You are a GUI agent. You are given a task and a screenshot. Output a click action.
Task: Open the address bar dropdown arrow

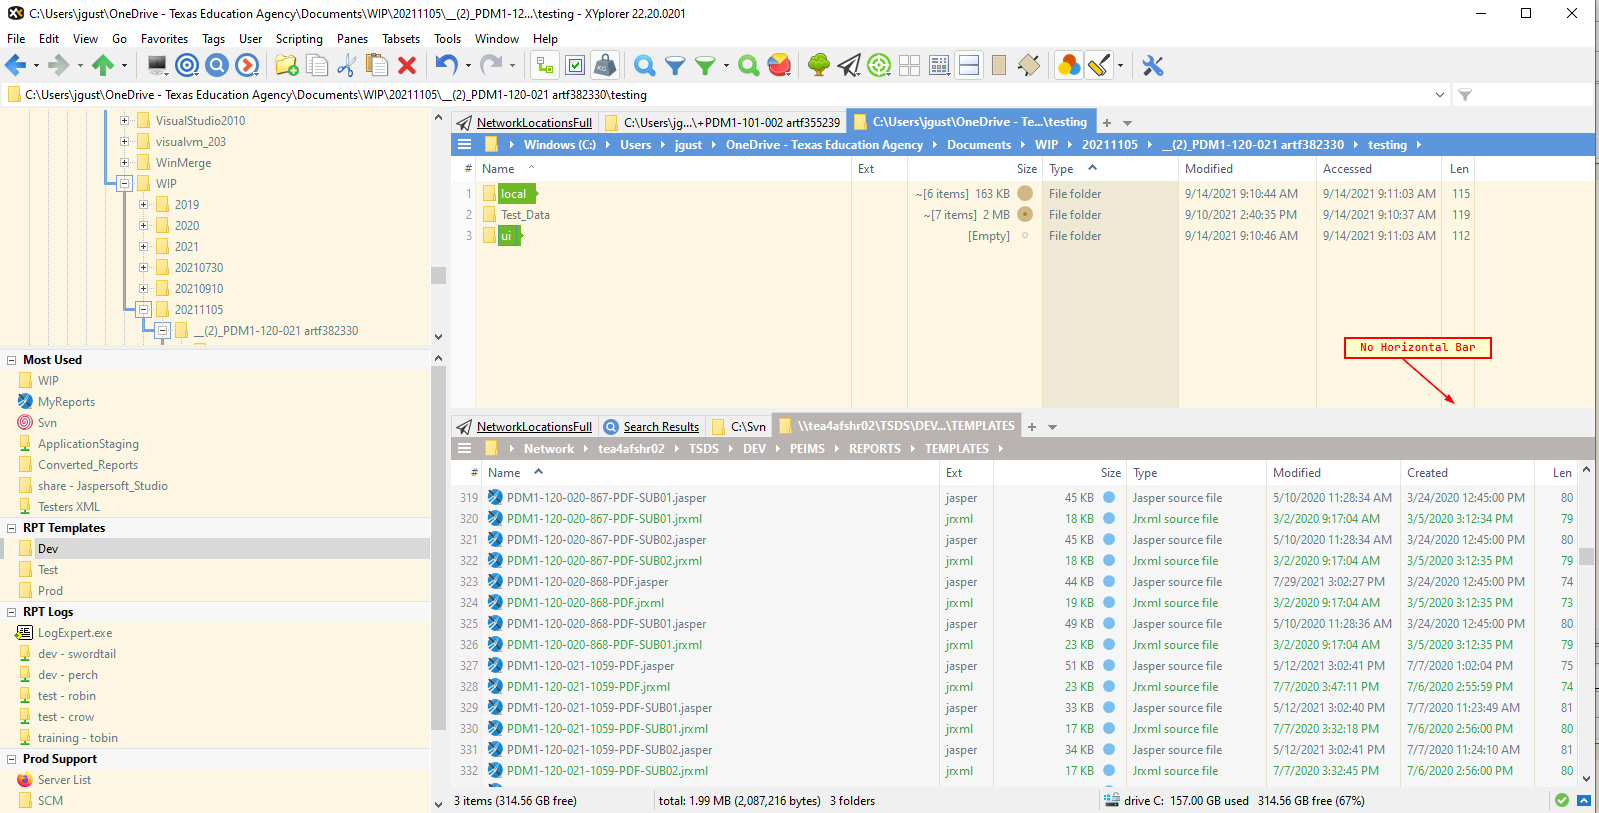pyautogui.click(x=1440, y=95)
